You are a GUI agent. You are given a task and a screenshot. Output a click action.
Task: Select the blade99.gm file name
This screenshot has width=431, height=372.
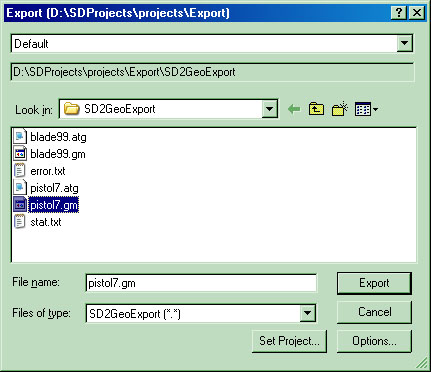pos(58,154)
